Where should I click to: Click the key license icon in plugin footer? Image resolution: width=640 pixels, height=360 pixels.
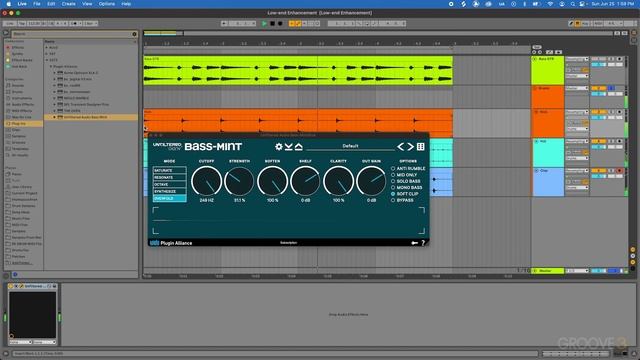click(x=414, y=243)
